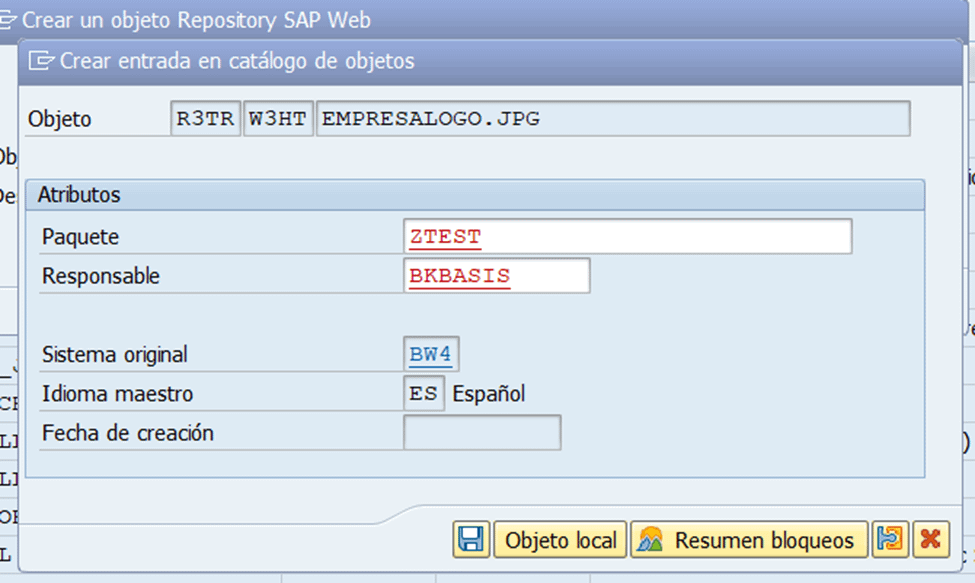The height and width of the screenshot is (583, 975).
Task: Open Resumen bloqueos lock overview
Action: pyautogui.click(x=748, y=541)
